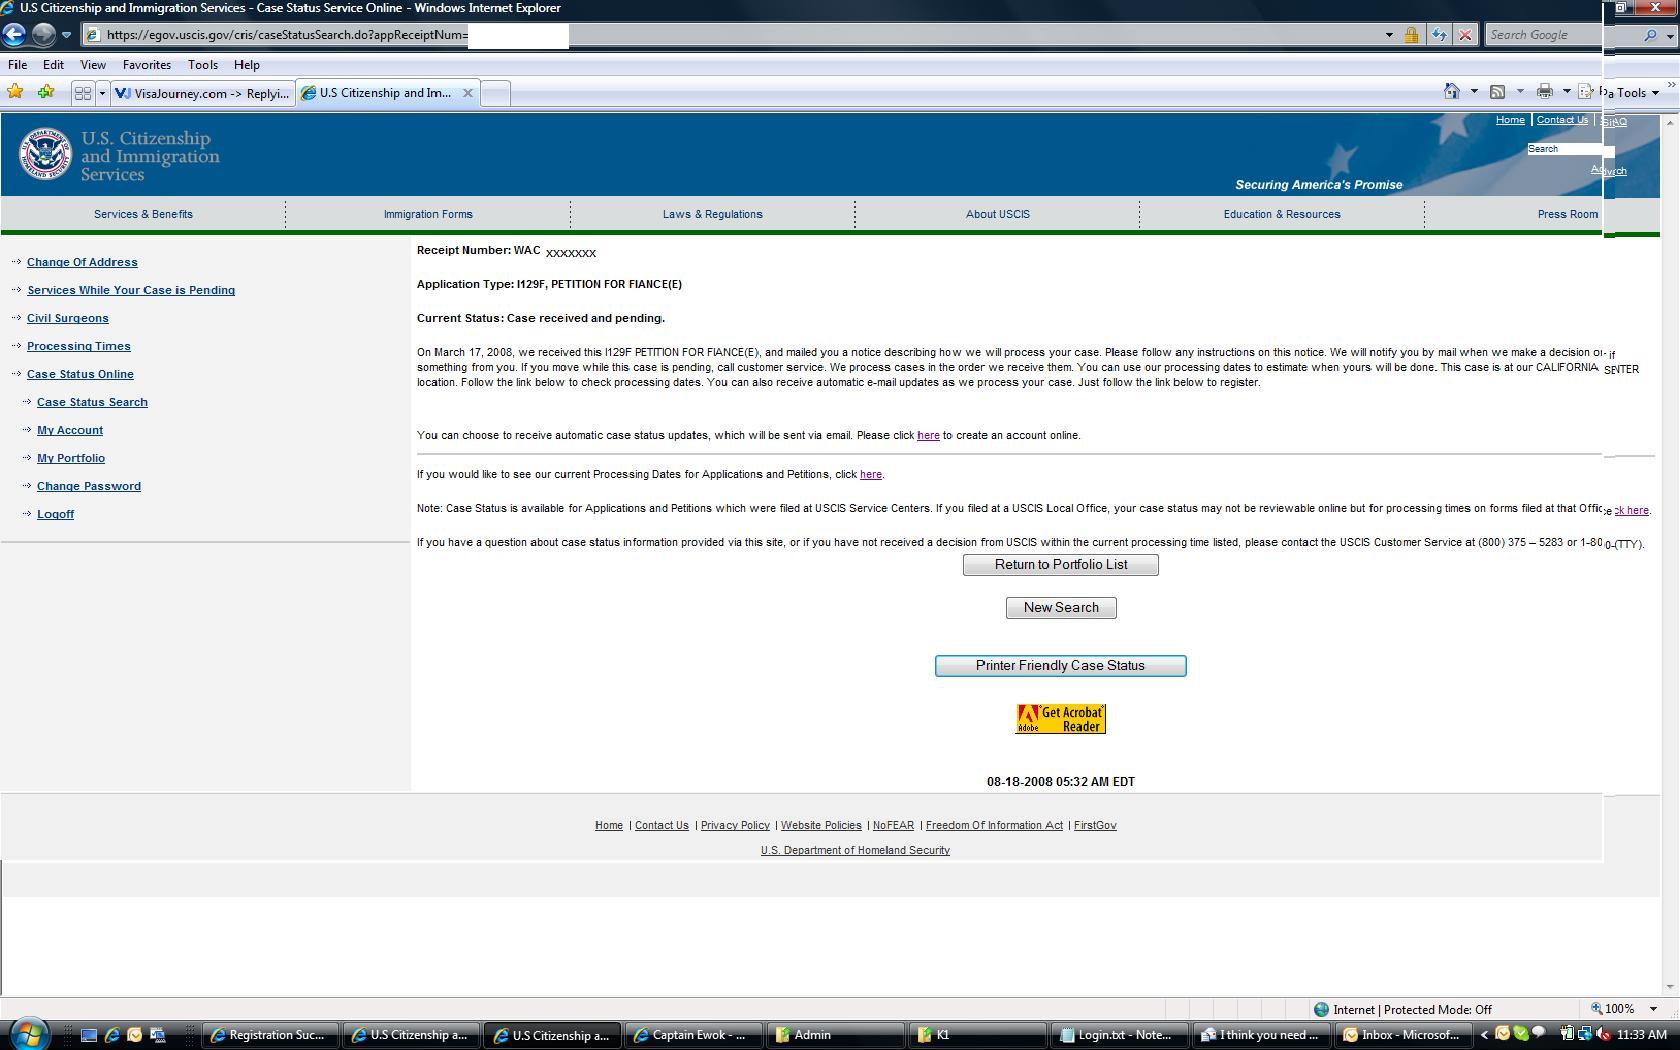This screenshot has width=1680, height=1050.
Task: Open the zoom level 100% dropdown
Action: pyautogui.click(x=1653, y=1009)
